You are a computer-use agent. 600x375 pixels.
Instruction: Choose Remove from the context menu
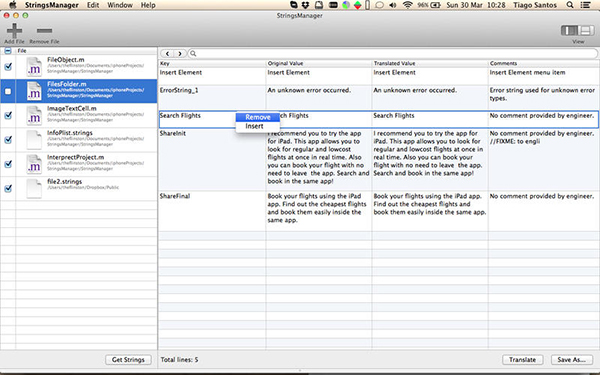(x=258, y=117)
